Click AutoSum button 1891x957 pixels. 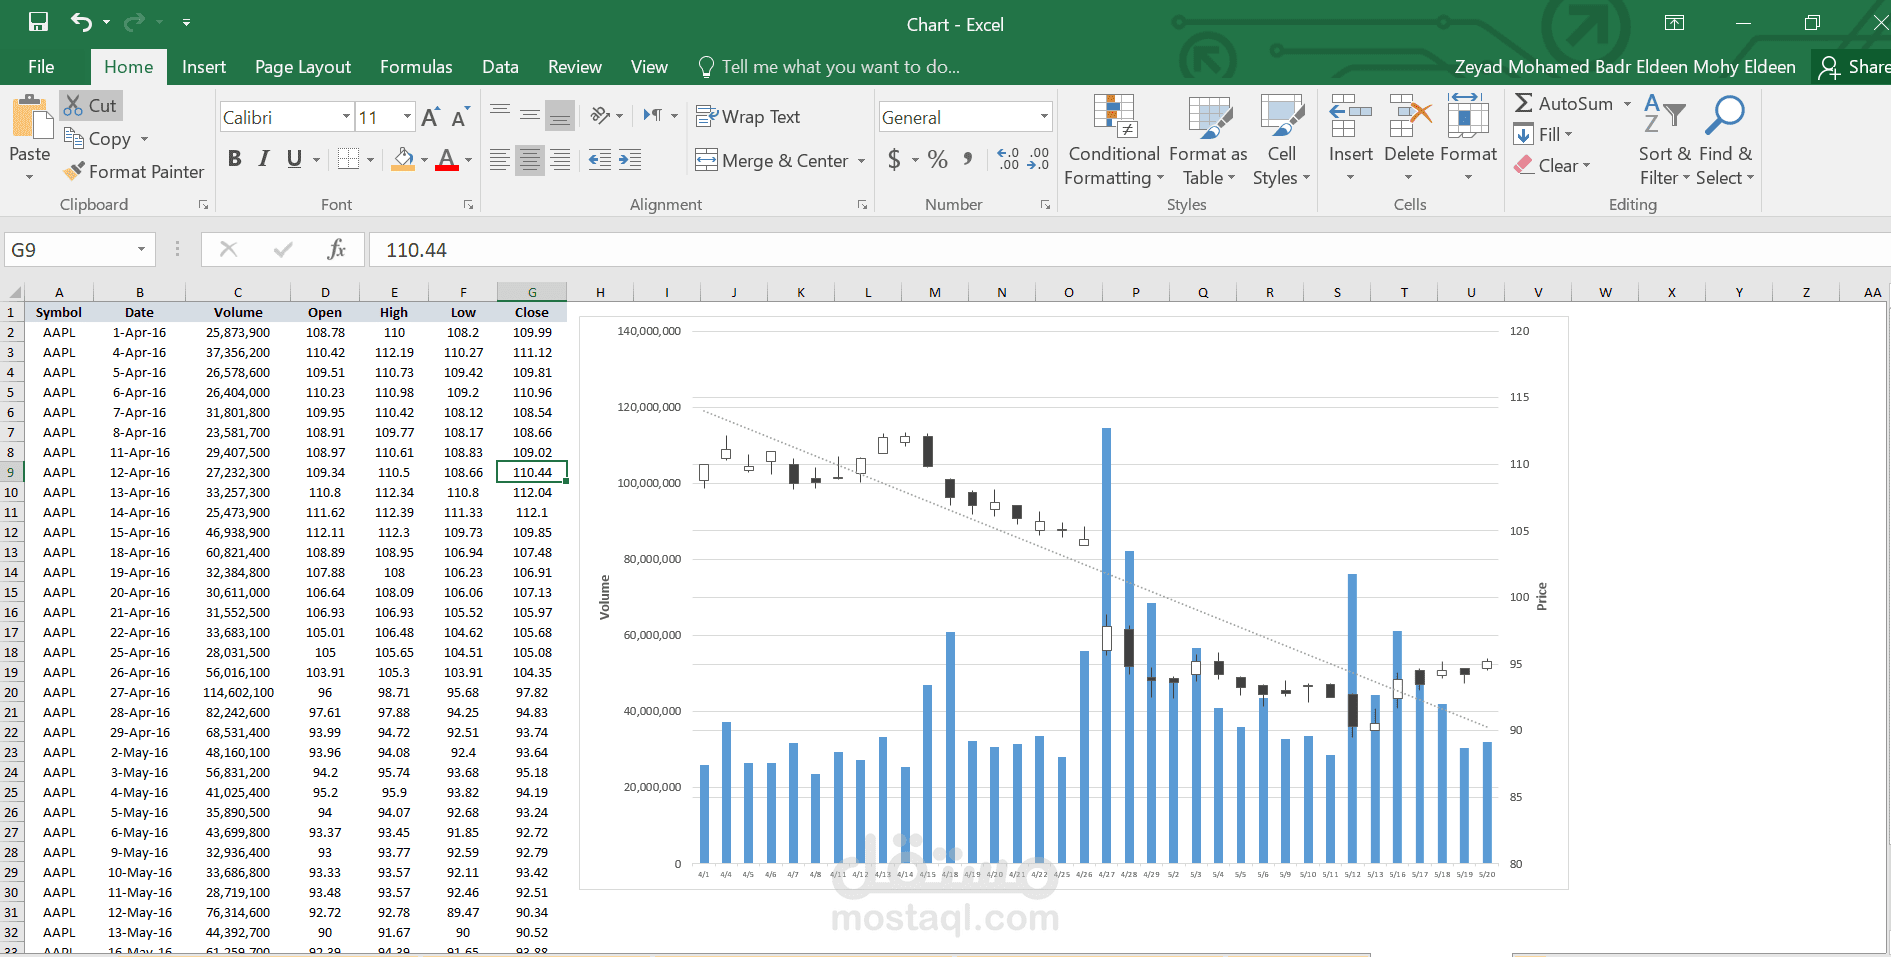[1563, 104]
